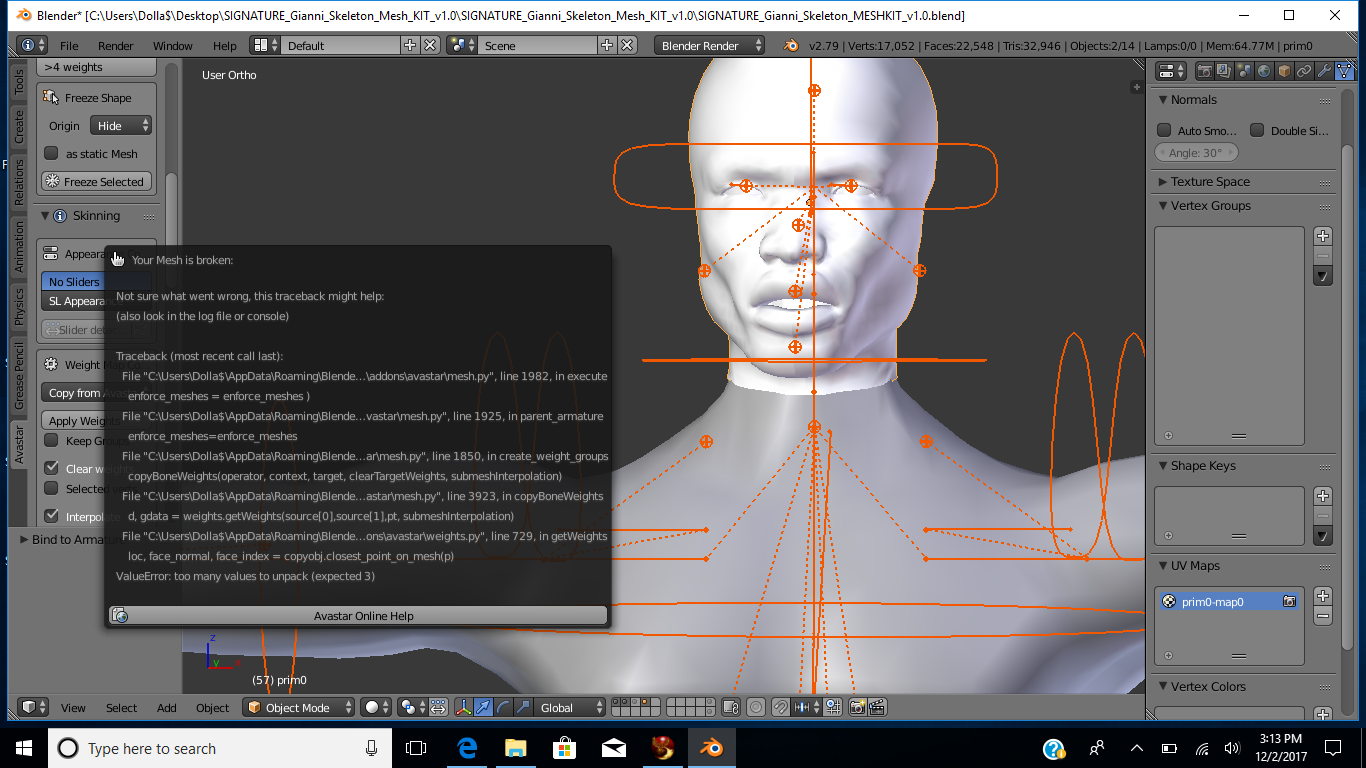
Task: Toggle the 'as static Mesh' checkbox
Action: coord(51,154)
